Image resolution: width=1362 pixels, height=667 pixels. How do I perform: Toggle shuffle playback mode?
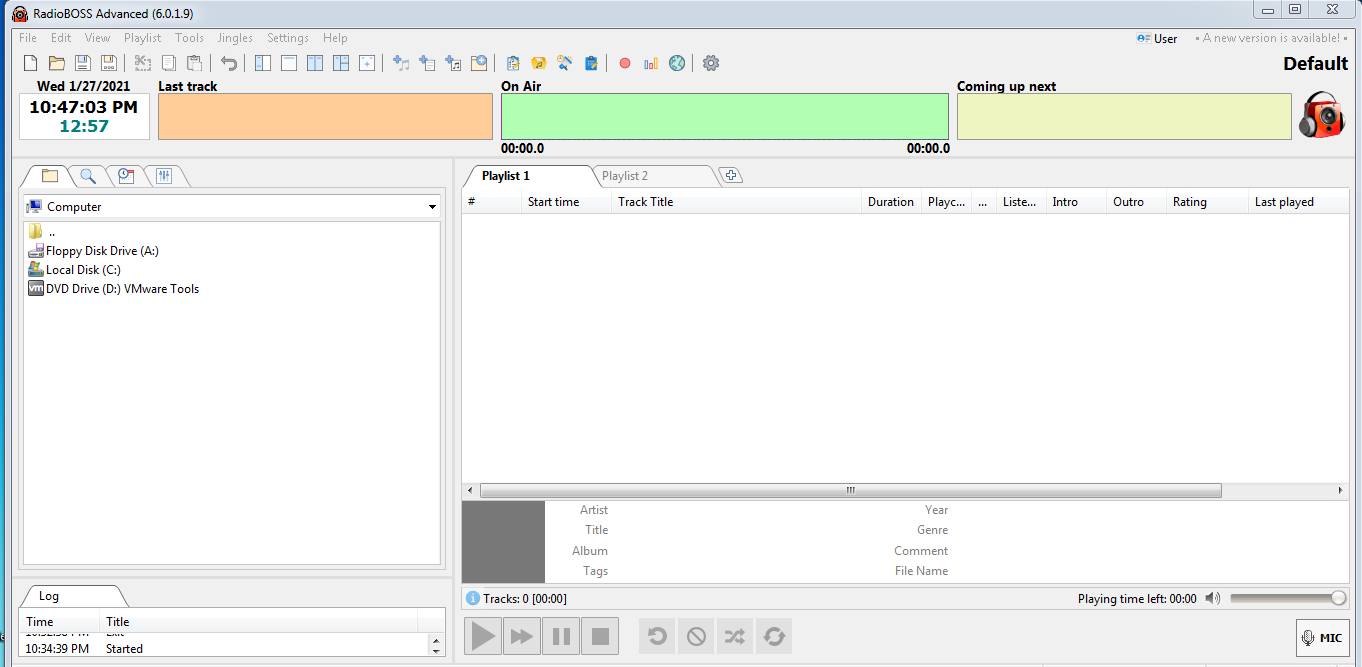click(735, 636)
